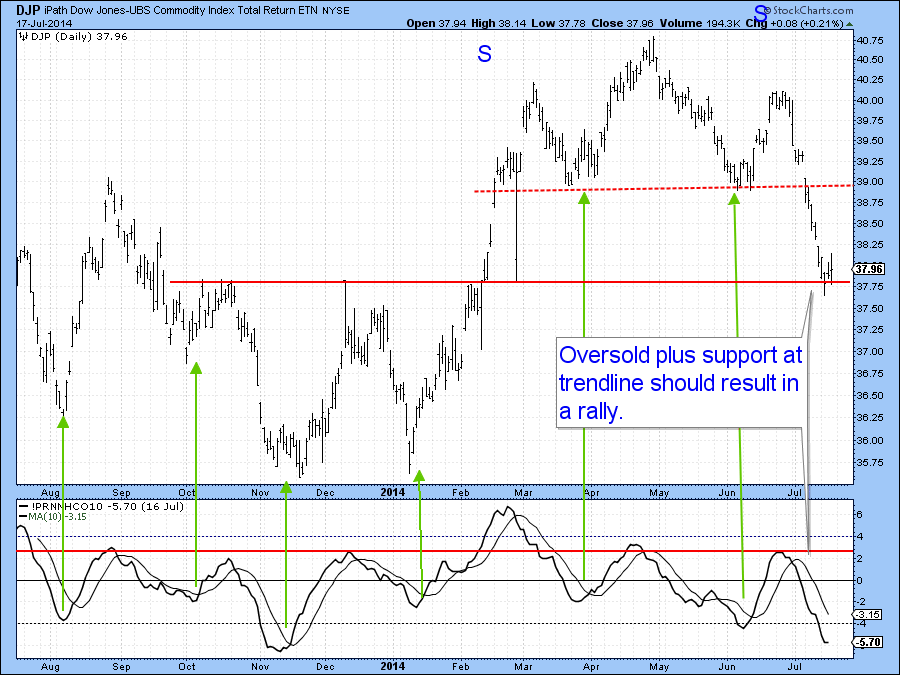Click the green arrowhead below October price bars
Viewport: 900px width, 675px height.
tap(196, 367)
